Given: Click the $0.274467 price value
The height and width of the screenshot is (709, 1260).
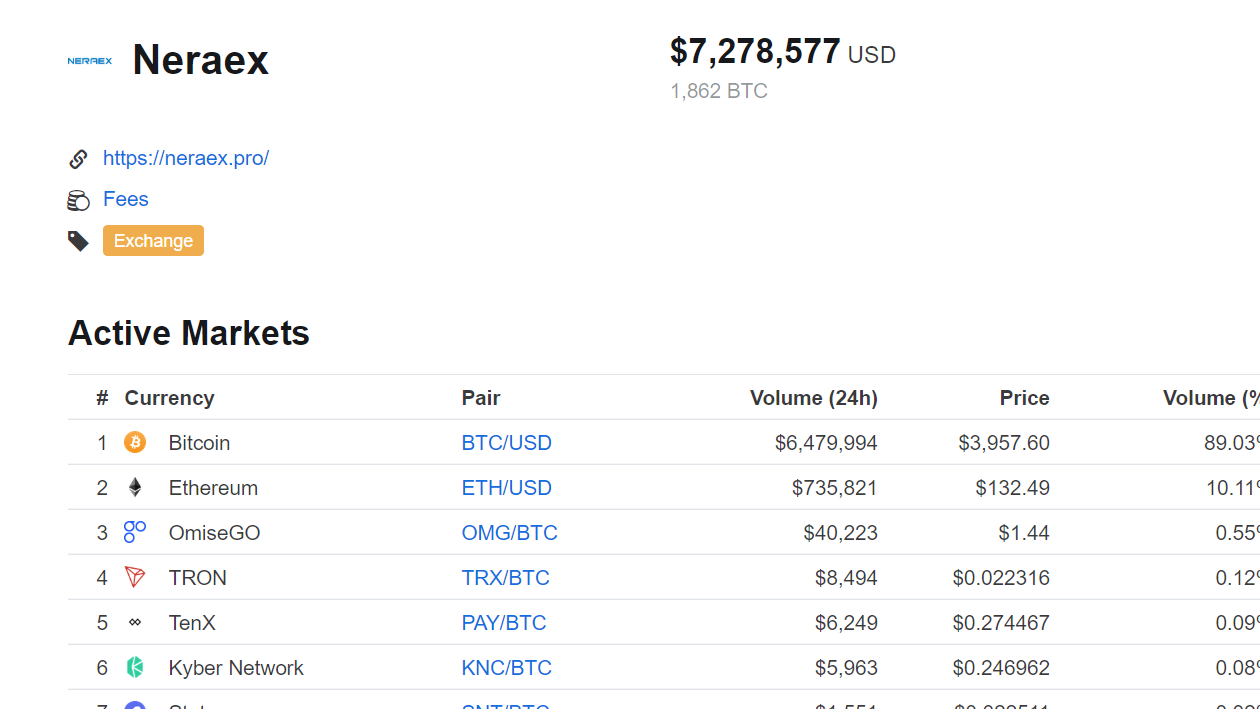Looking at the screenshot, I should [x=1001, y=622].
